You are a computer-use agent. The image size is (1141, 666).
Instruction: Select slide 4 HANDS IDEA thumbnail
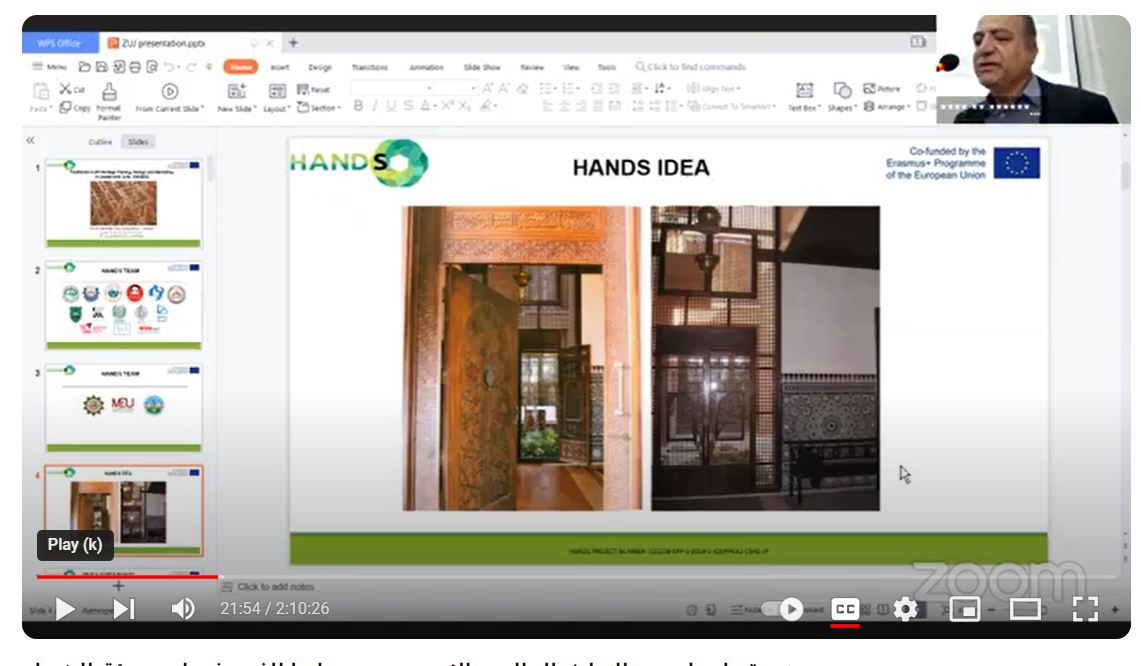[123, 511]
